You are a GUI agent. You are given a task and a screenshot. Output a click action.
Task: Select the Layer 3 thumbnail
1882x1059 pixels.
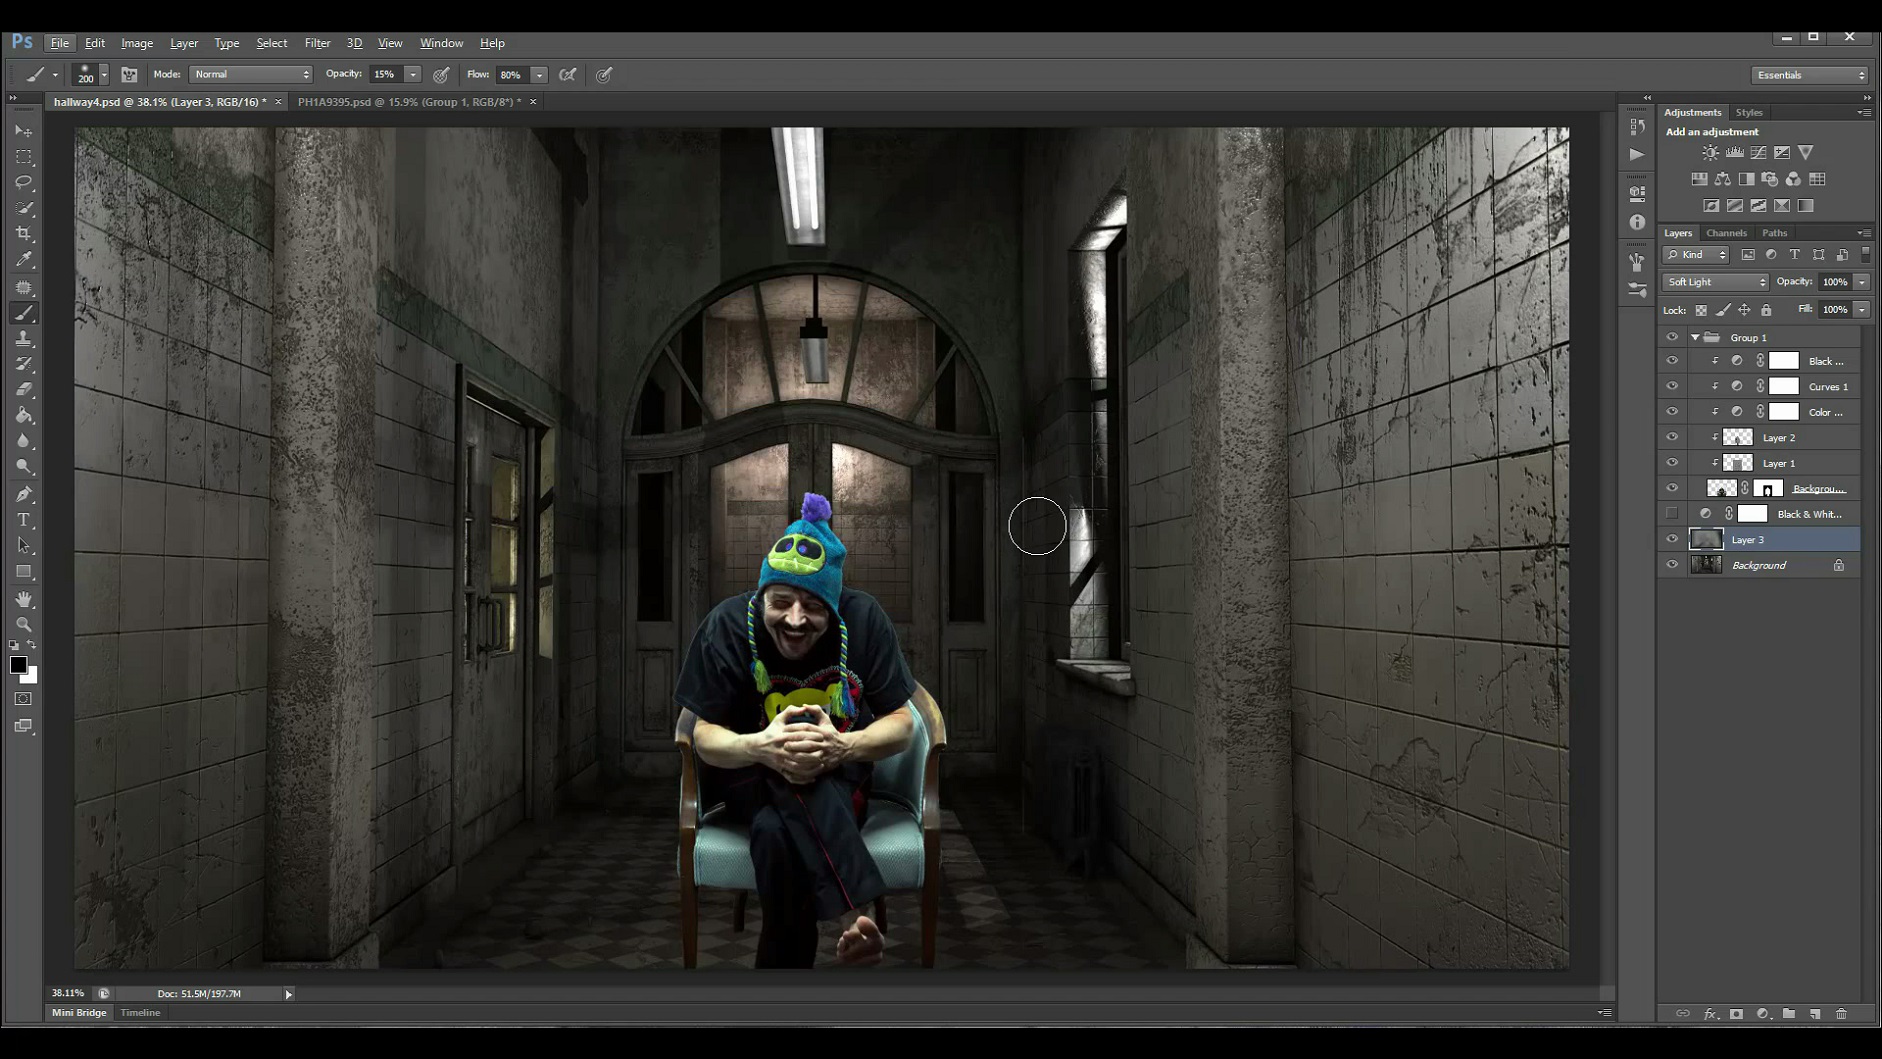1706,540
